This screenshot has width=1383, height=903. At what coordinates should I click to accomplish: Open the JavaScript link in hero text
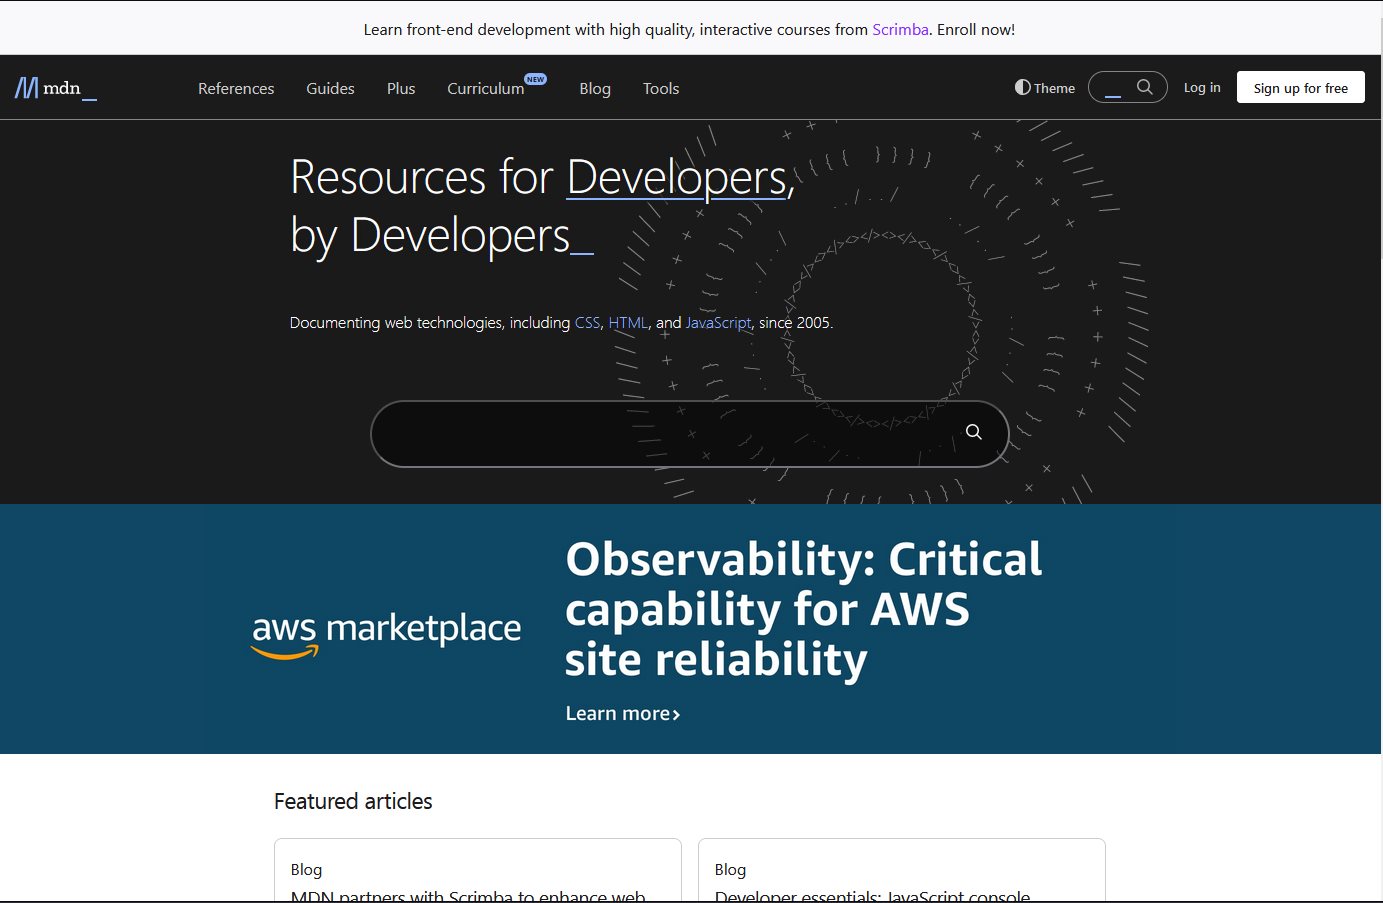click(x=718, y=323)
